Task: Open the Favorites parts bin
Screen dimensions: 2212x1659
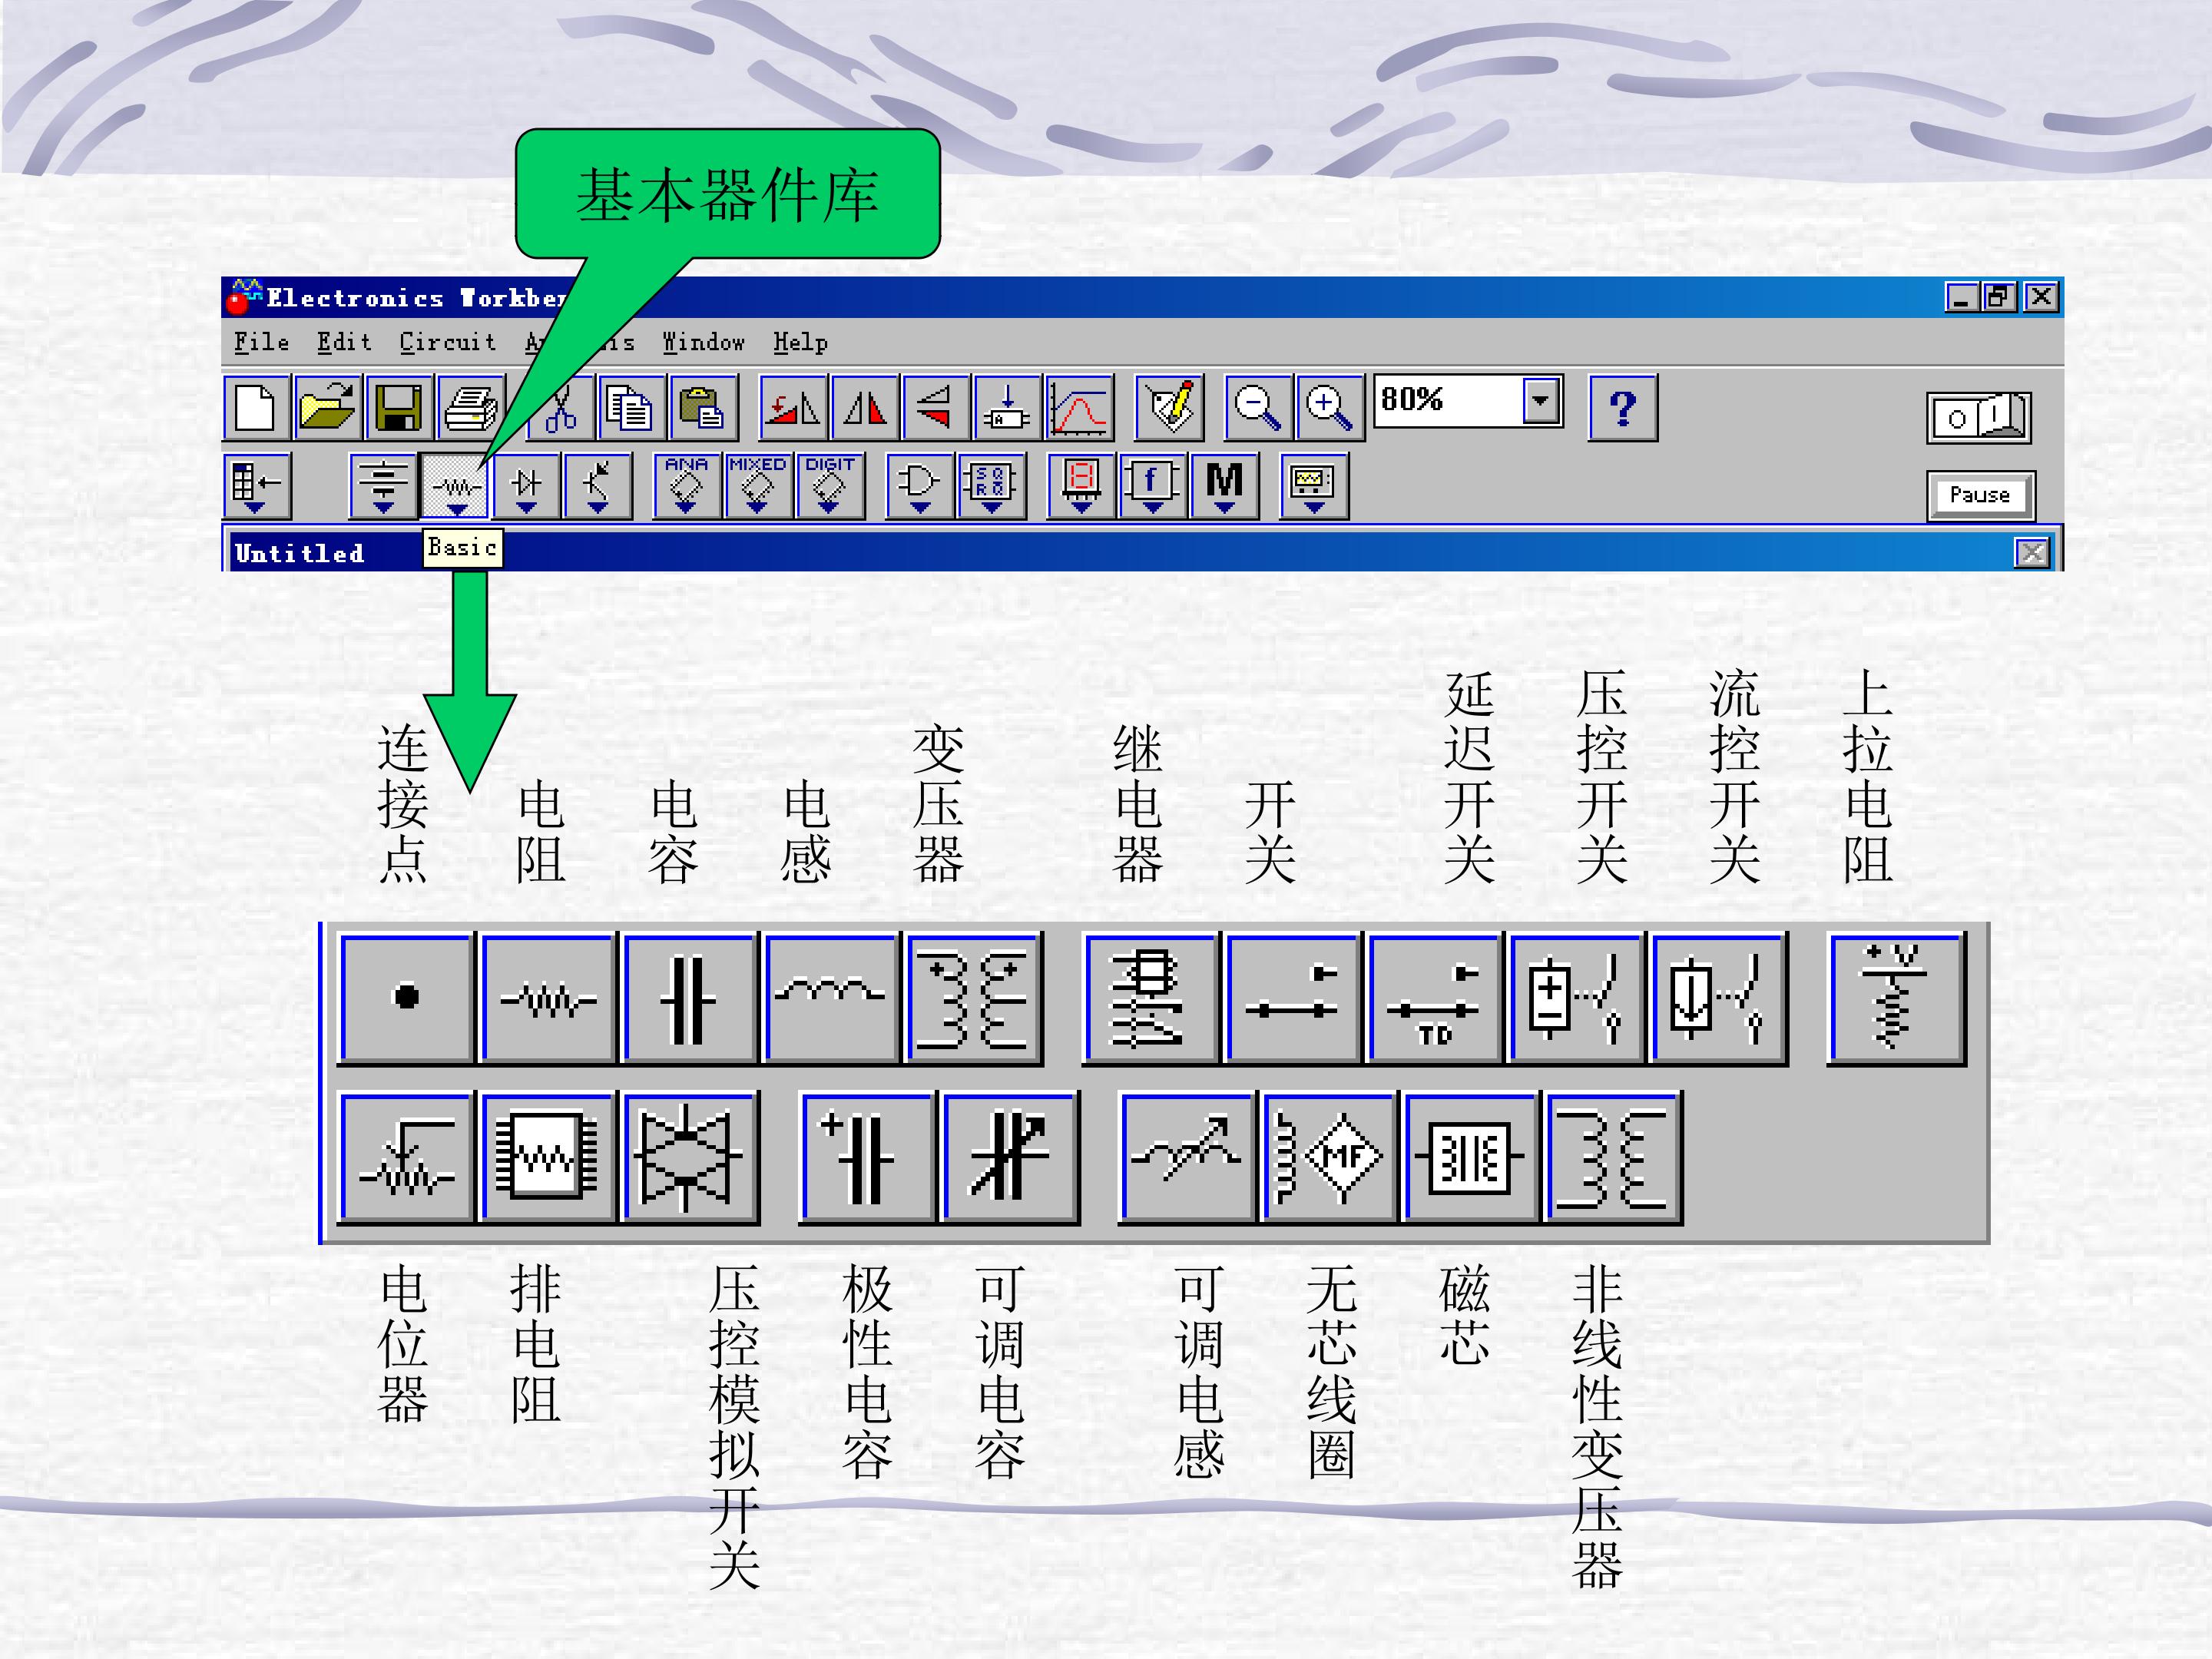Action: [257, 486]
